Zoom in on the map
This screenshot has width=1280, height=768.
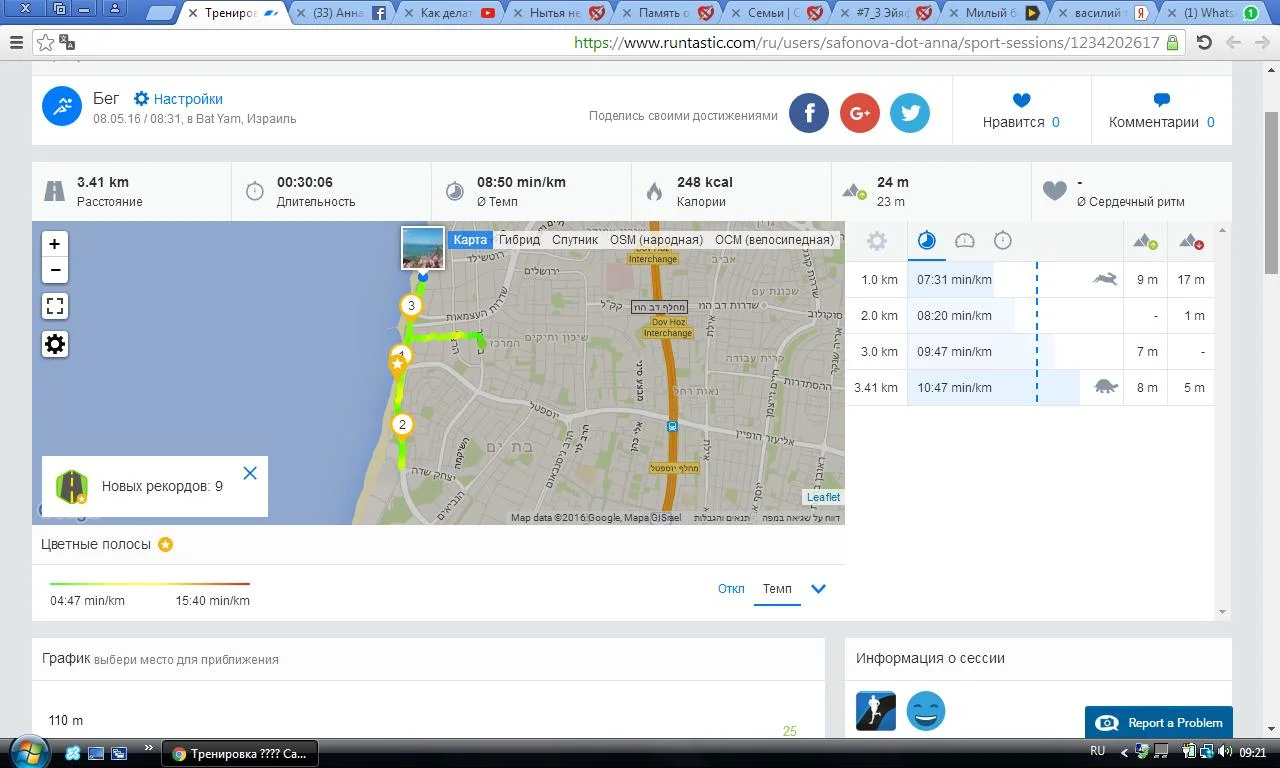point(55,244)
